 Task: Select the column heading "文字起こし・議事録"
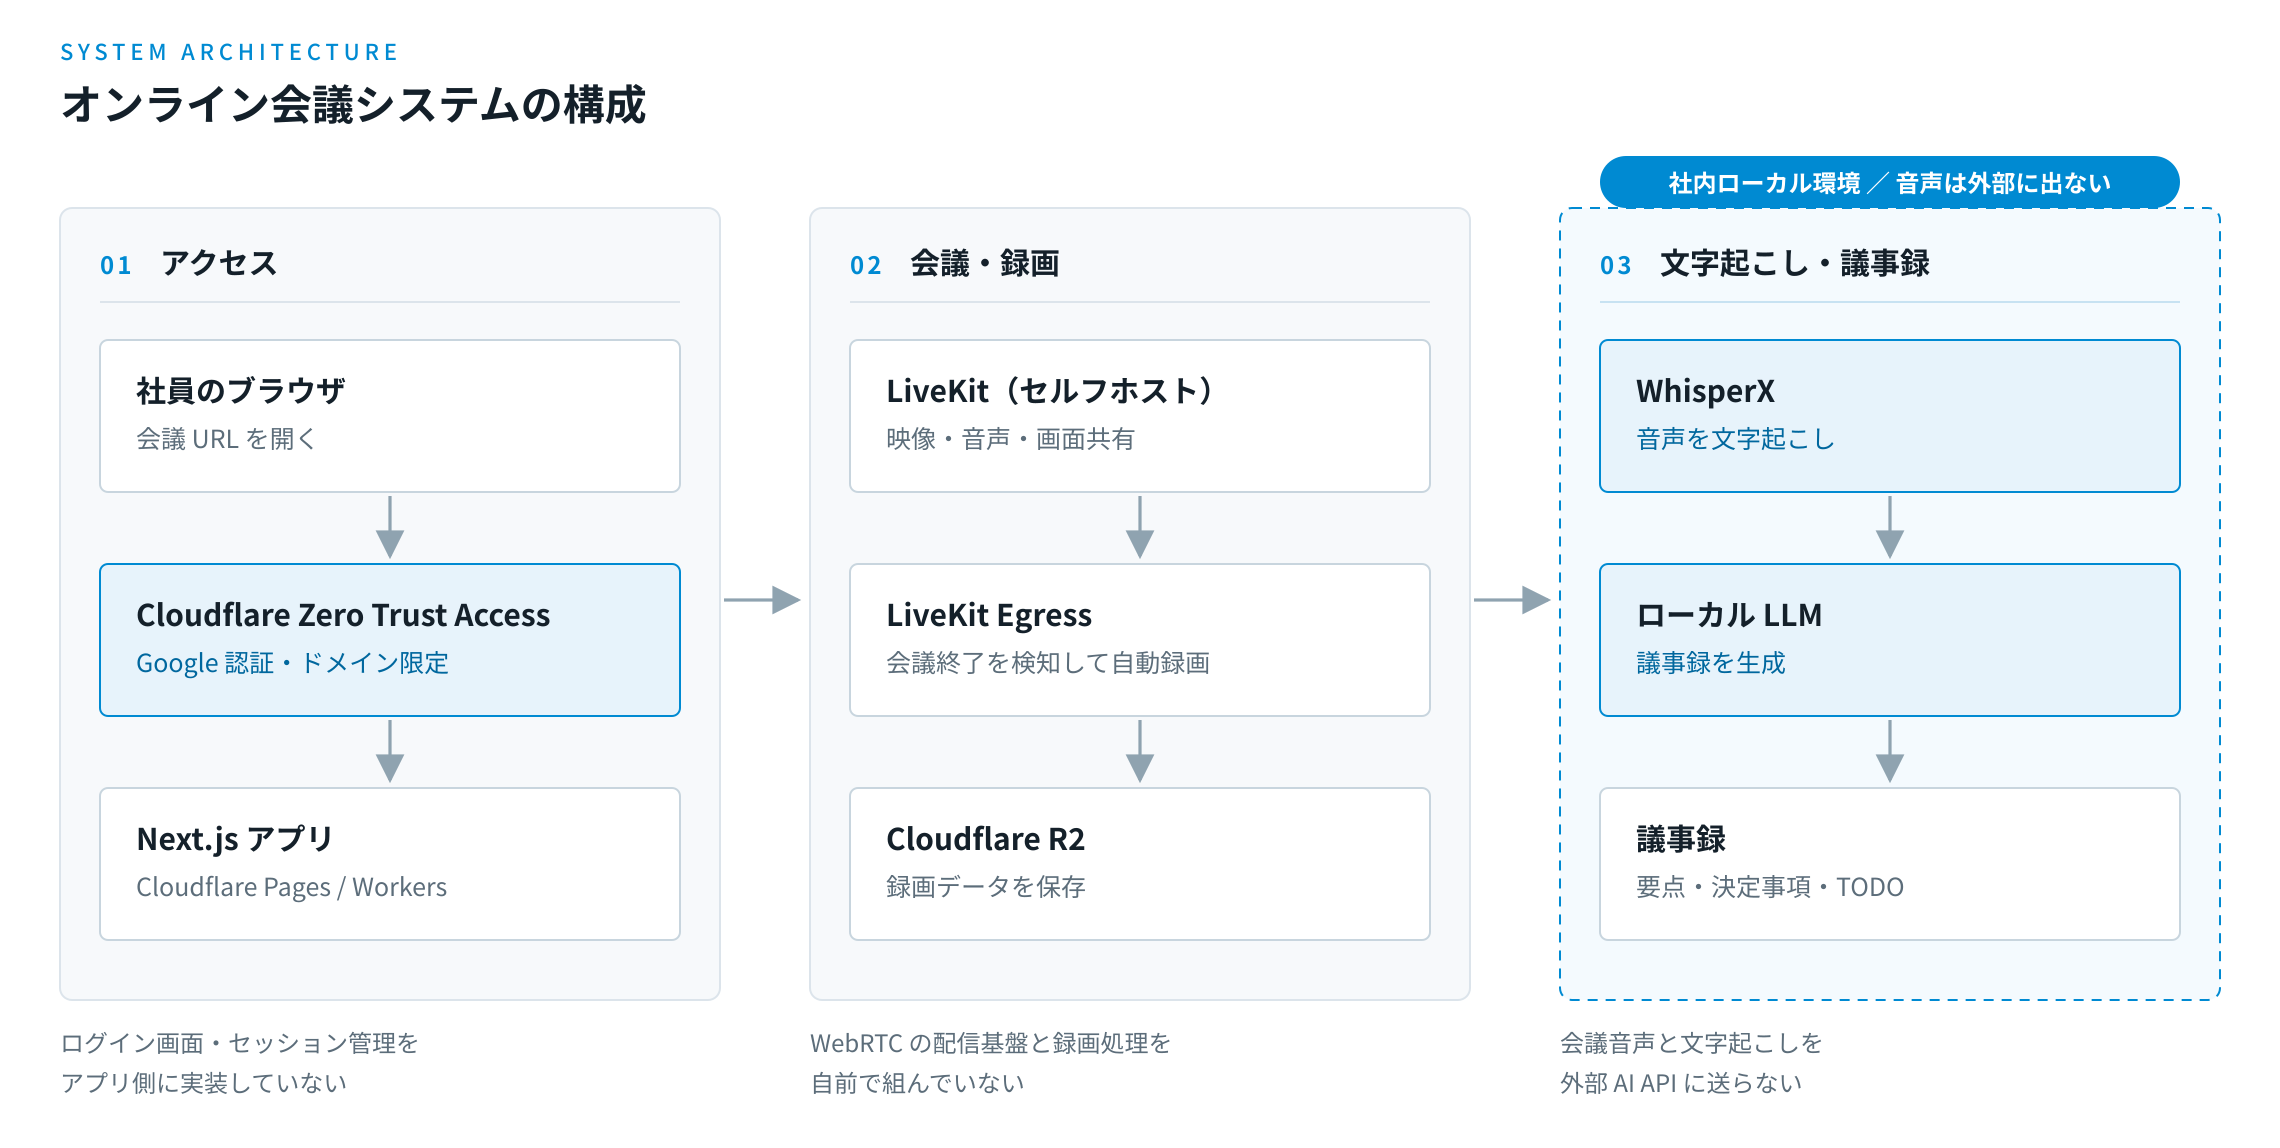point(1795,264)
